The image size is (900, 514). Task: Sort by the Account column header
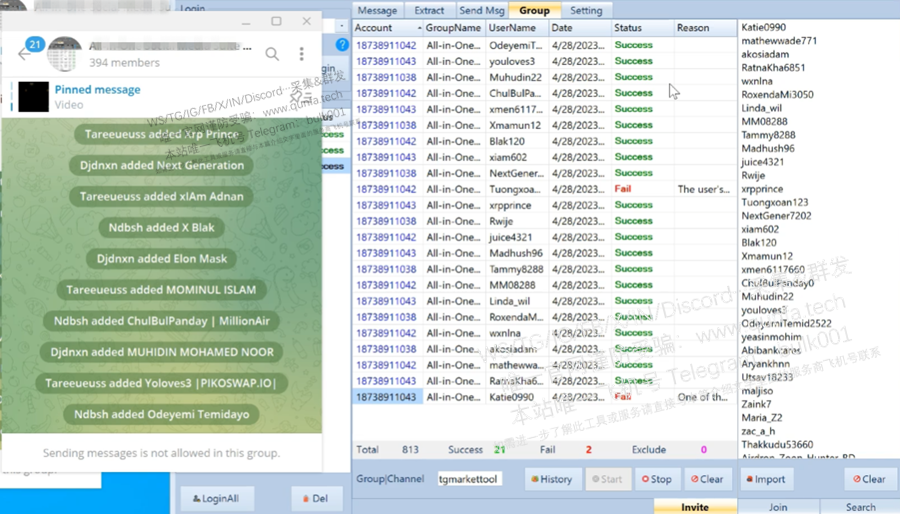[388, 28]
